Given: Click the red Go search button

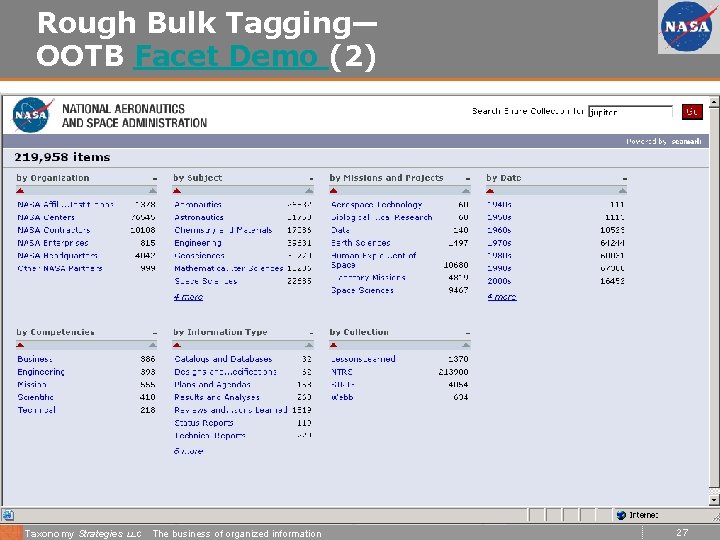Looking at the screenshot, I should pos(692,112).
